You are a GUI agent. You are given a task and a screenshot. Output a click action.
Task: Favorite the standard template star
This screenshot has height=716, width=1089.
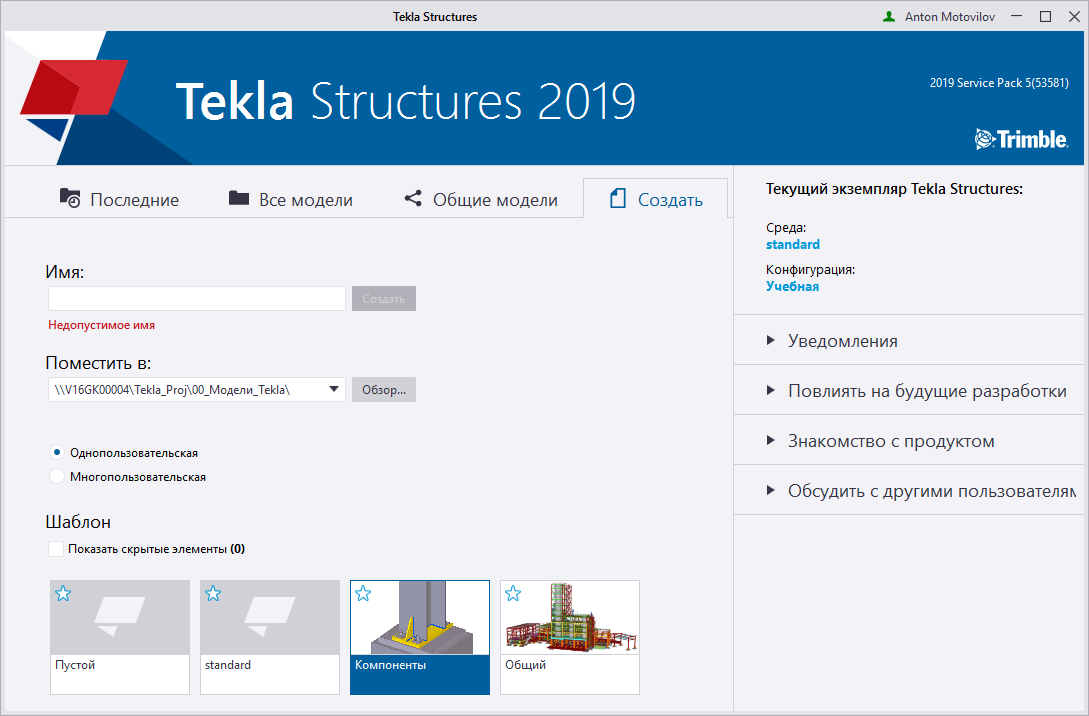(x=213, y=594)
